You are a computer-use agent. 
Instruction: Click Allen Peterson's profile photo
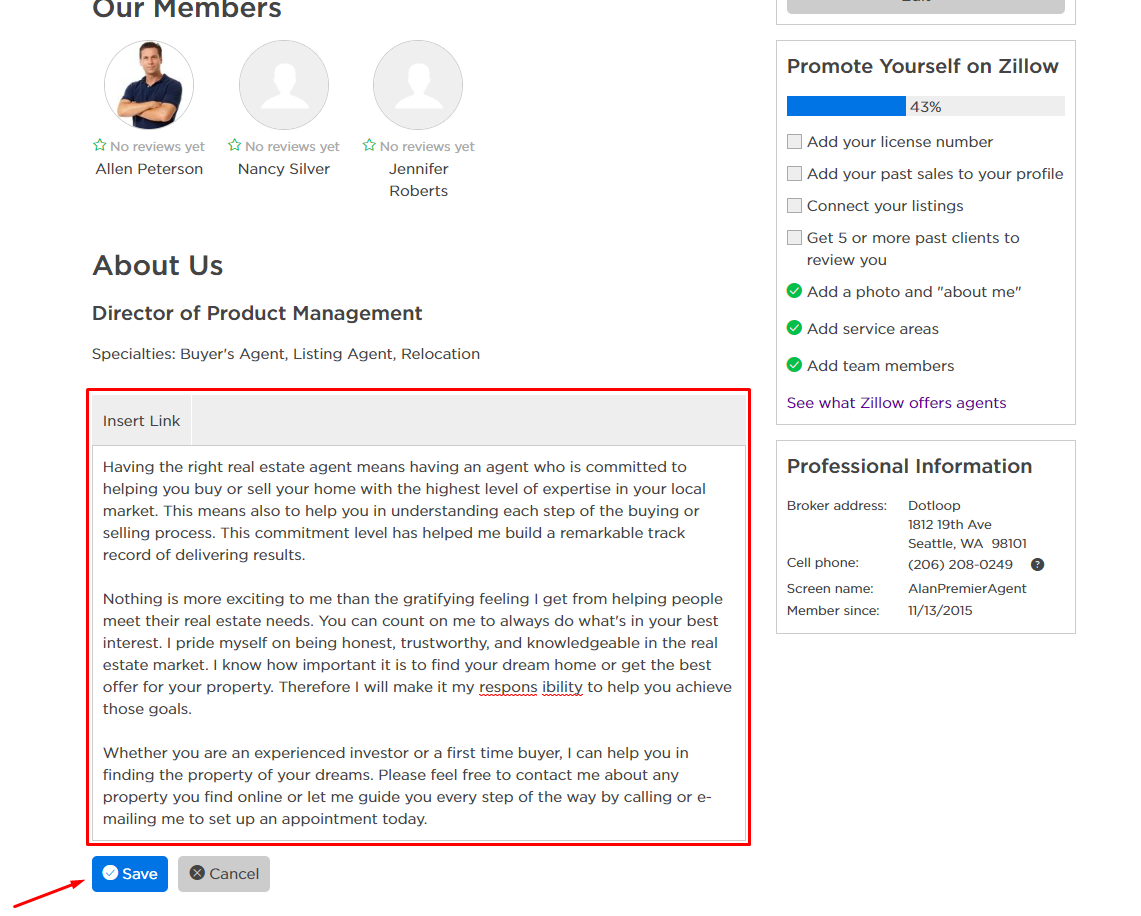[x=149, y=85]
